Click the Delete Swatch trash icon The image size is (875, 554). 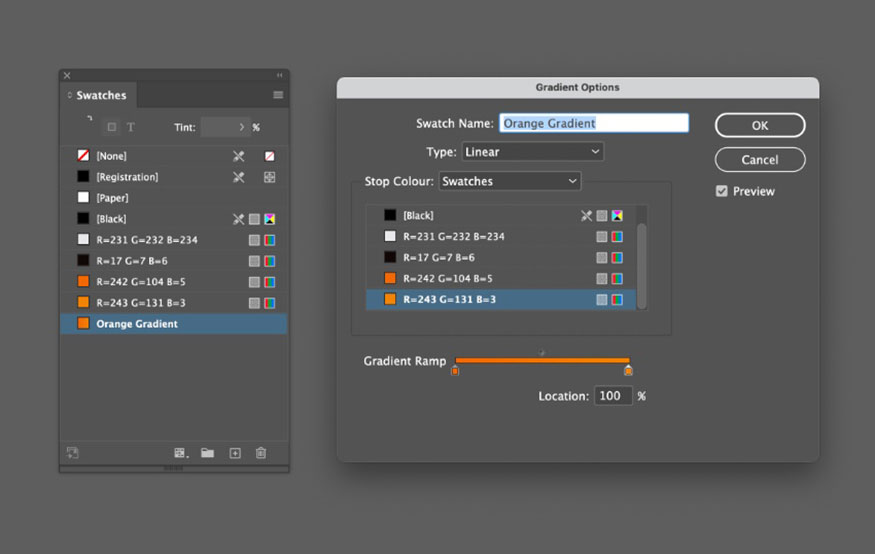(261, 452)
